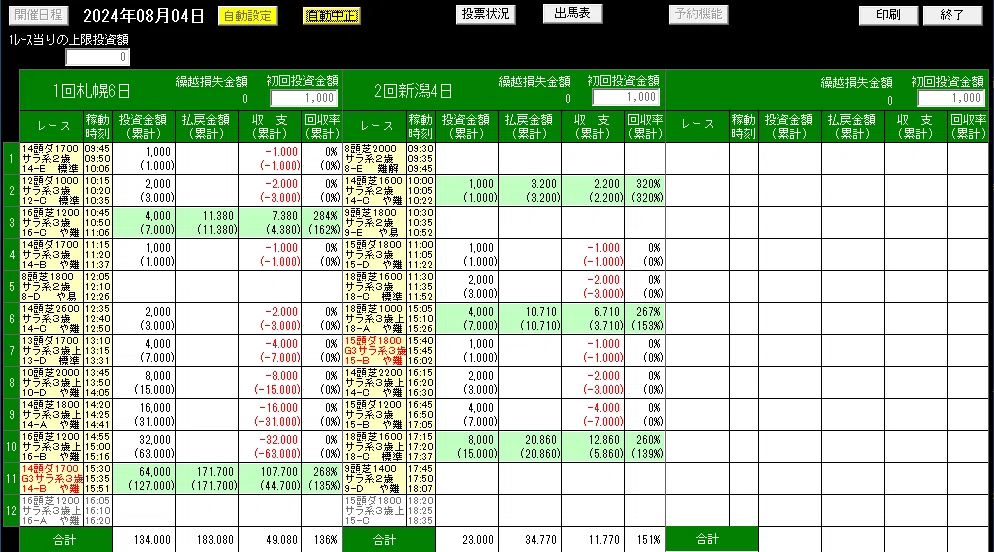This screenshot has height=552, width=994.
Task: Click 合計 label of the empty third venue
Action: [x=711, y=539]
